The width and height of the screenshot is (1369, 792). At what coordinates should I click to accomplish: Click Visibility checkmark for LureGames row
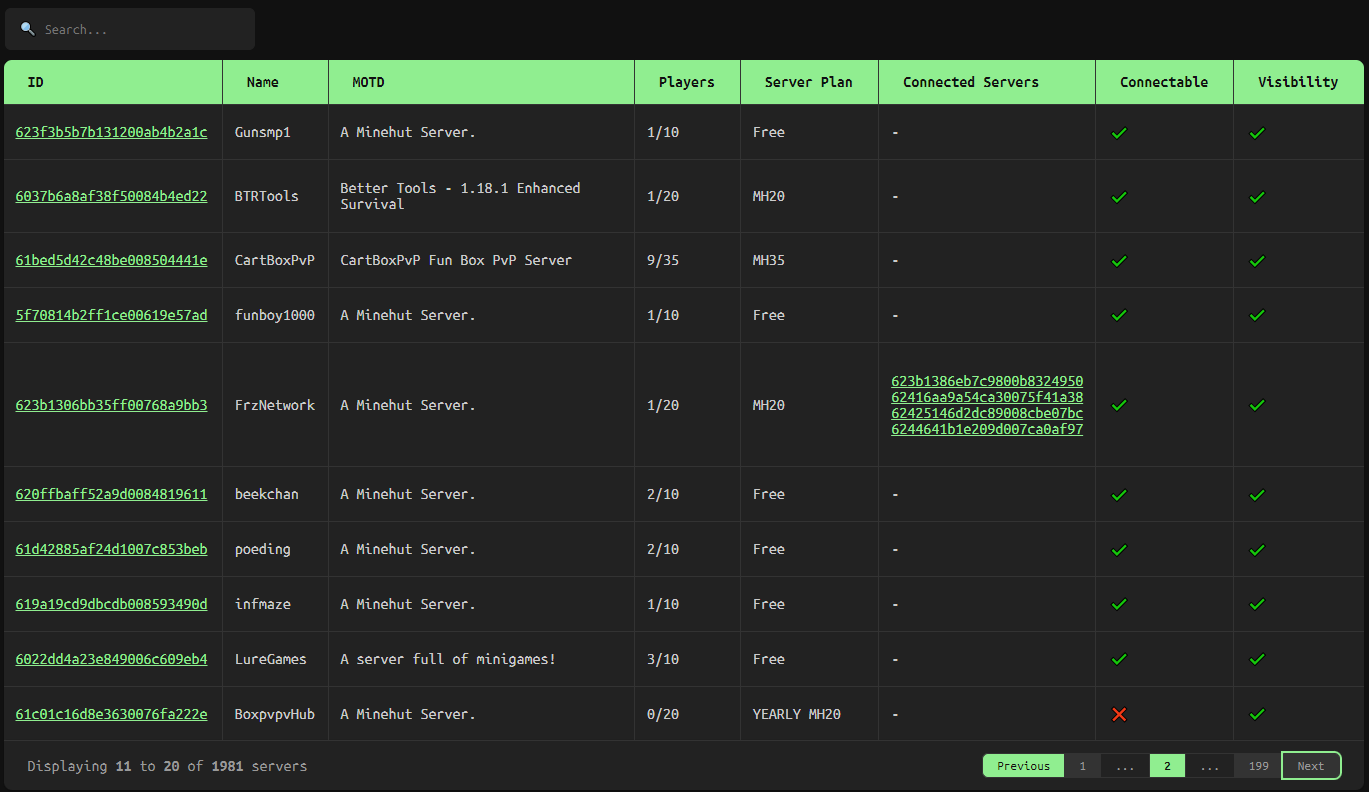(1257, 660)
